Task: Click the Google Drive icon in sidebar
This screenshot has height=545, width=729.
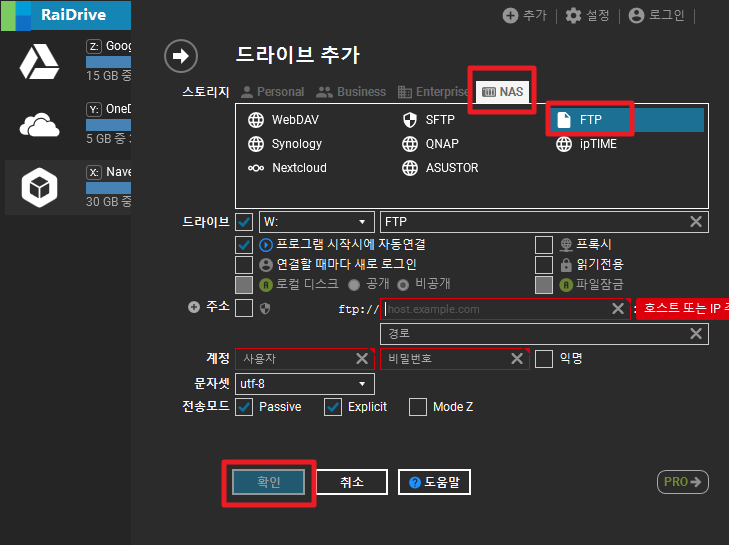Action: tap(40, 62)
